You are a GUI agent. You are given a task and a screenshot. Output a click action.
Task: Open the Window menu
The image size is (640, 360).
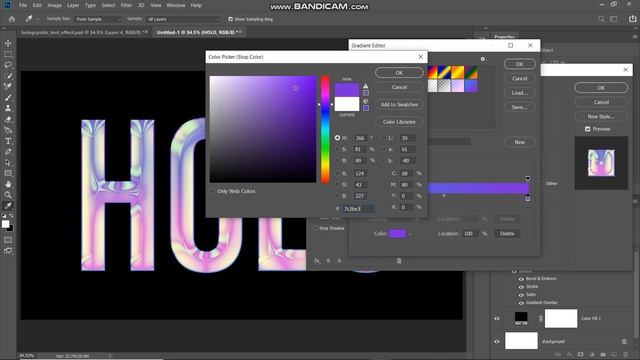pos(176,5)
